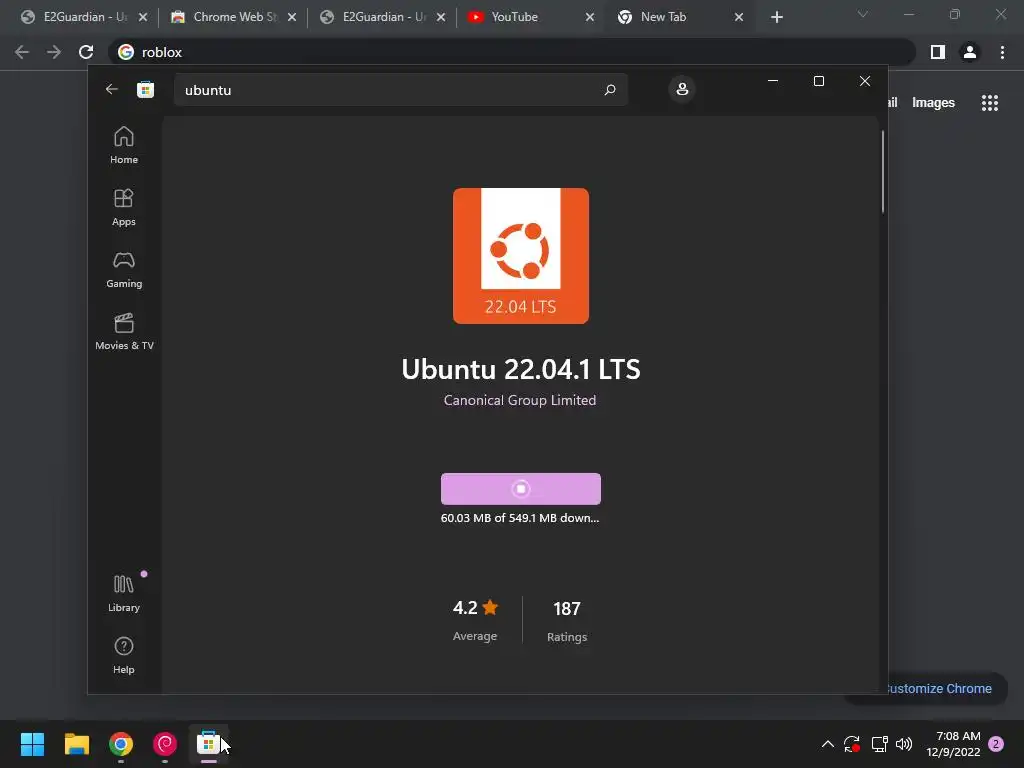
Task: Open Help in Store sidebar
Action: (x=123, y=655)
